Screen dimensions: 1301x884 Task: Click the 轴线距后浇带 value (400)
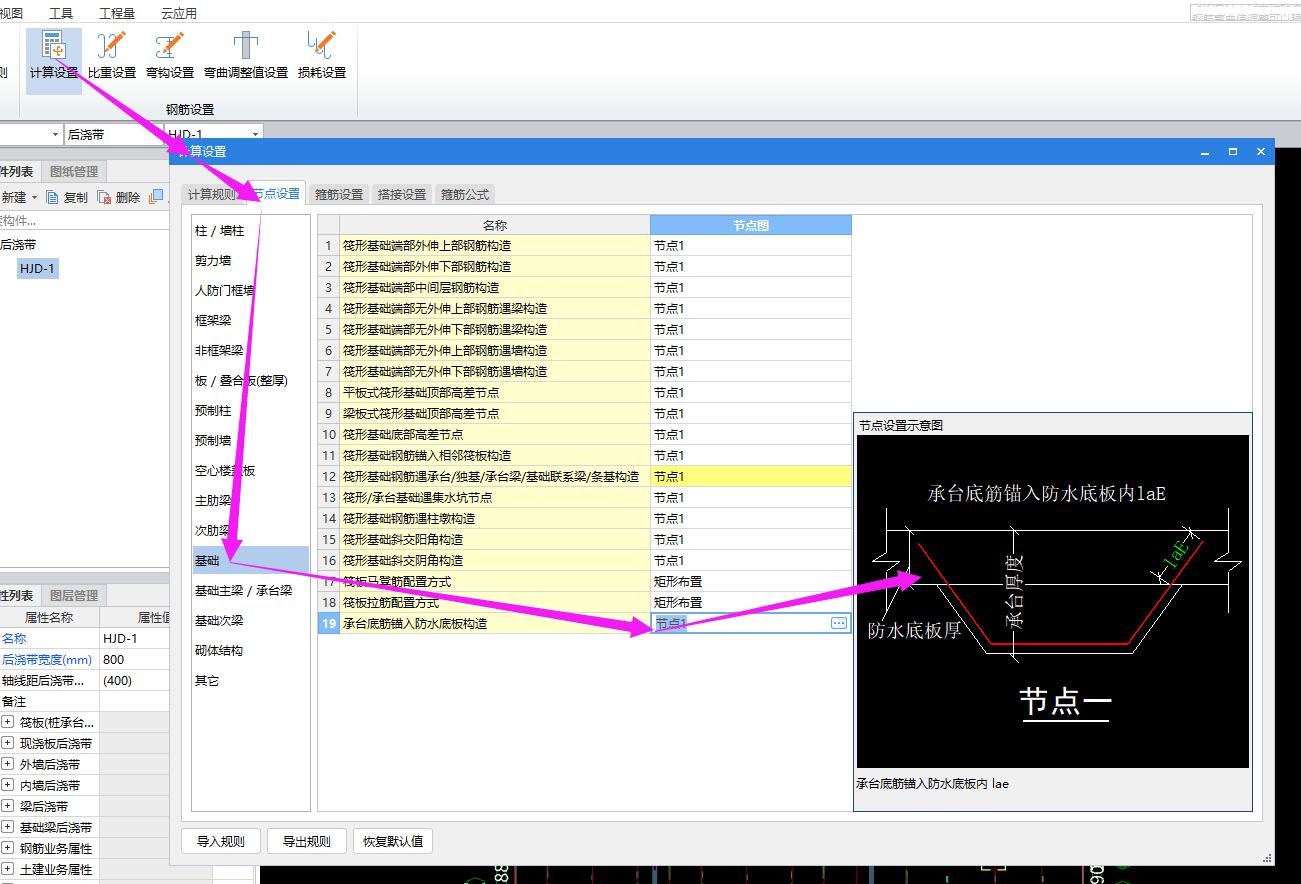point(135,681)
